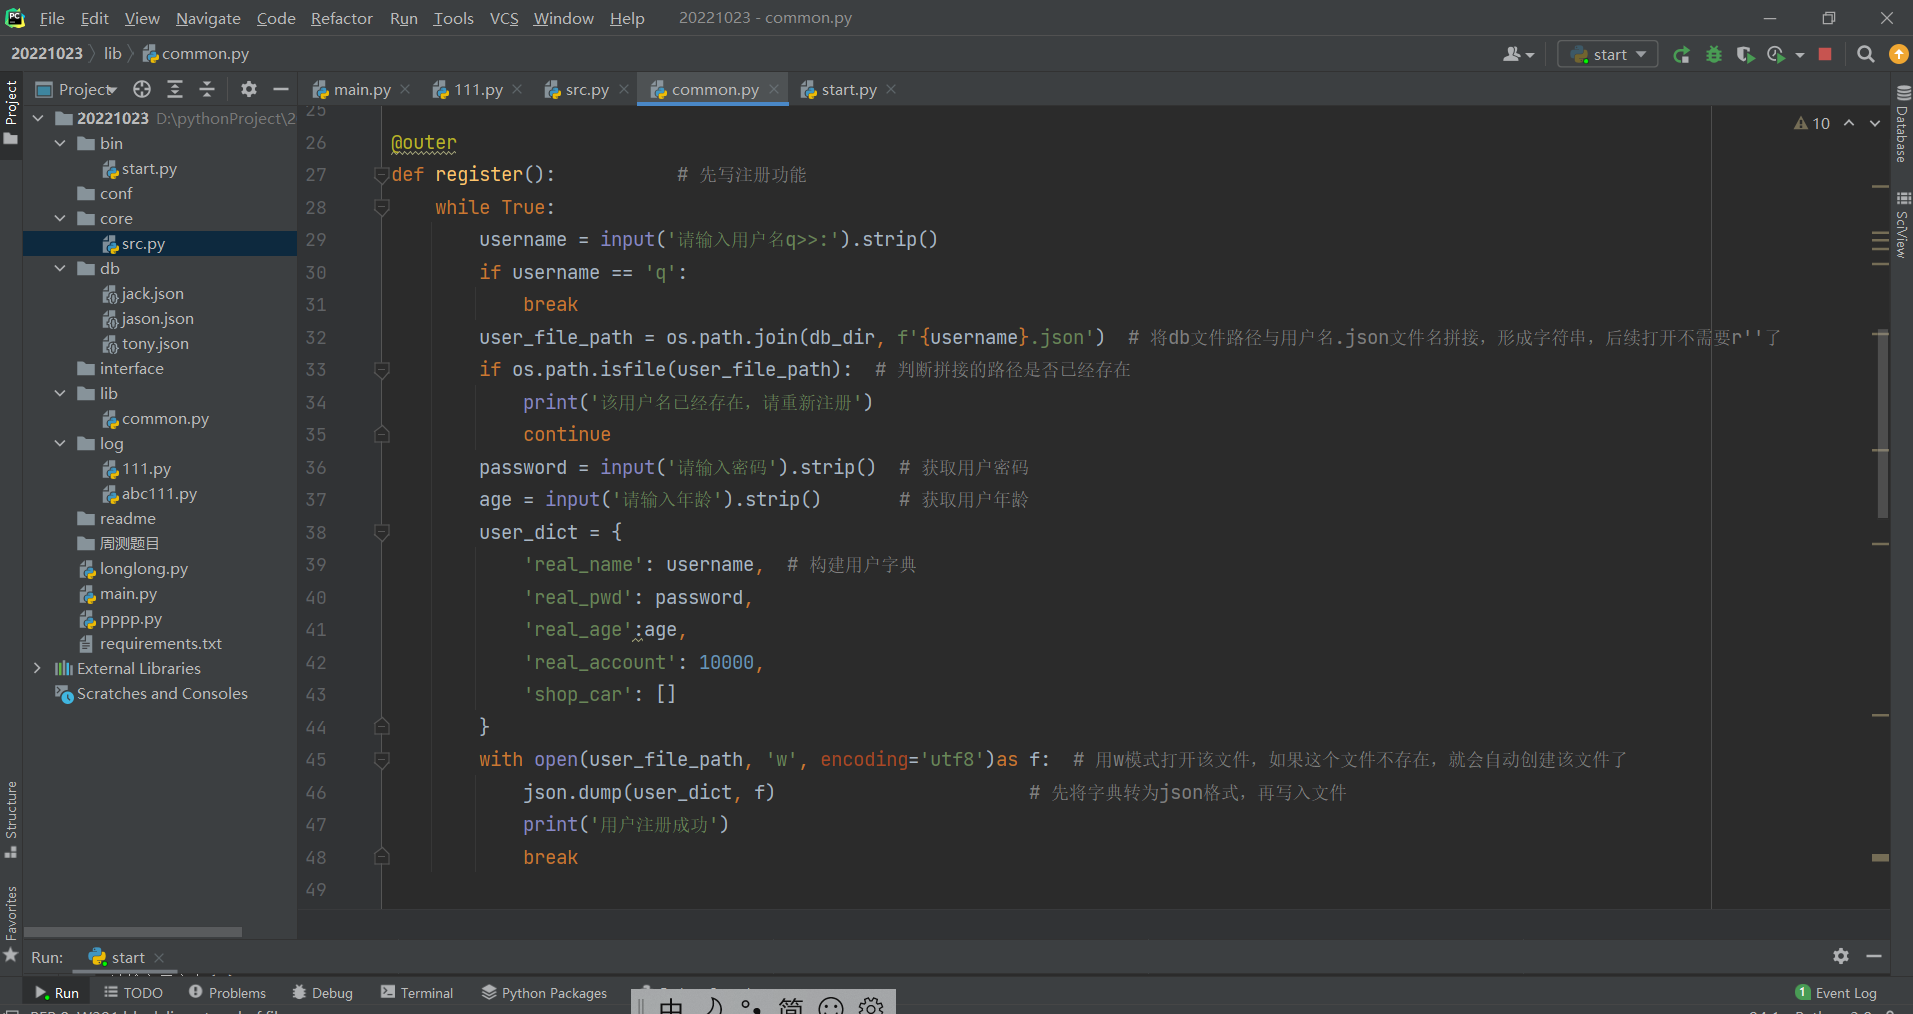Select the interface folder
1913x1014 pixels.
(121, 368)
